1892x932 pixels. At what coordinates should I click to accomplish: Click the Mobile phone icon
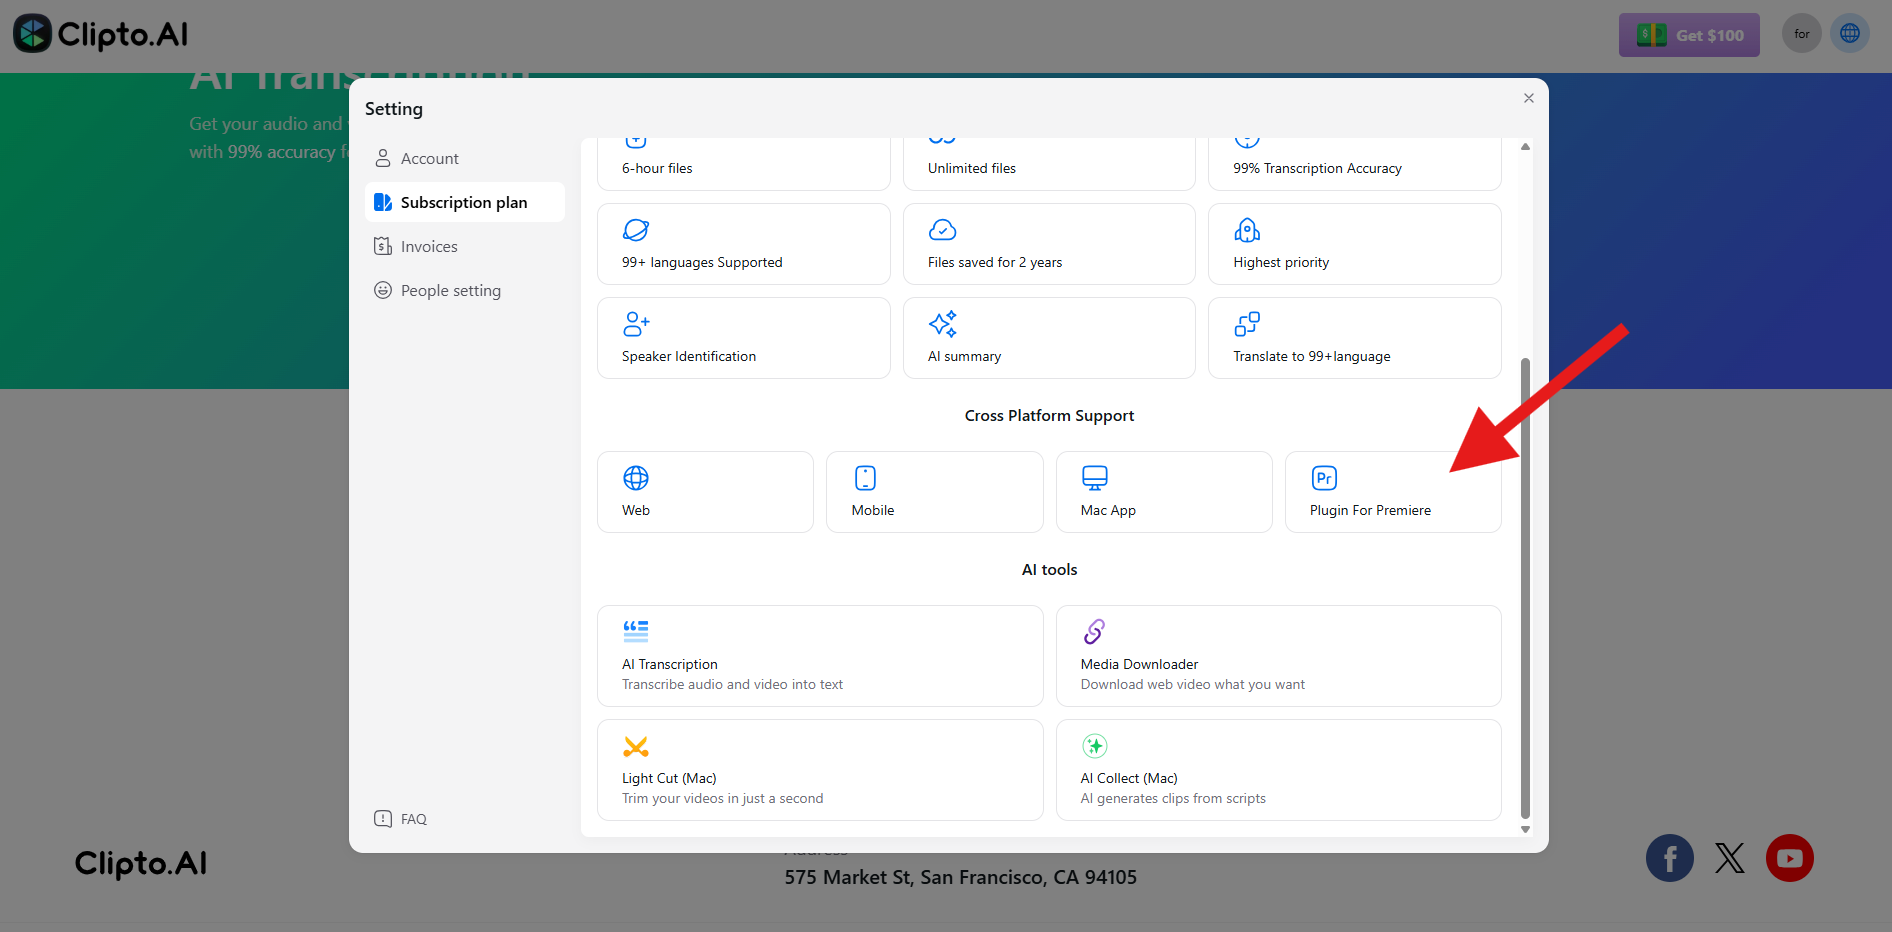865,478
